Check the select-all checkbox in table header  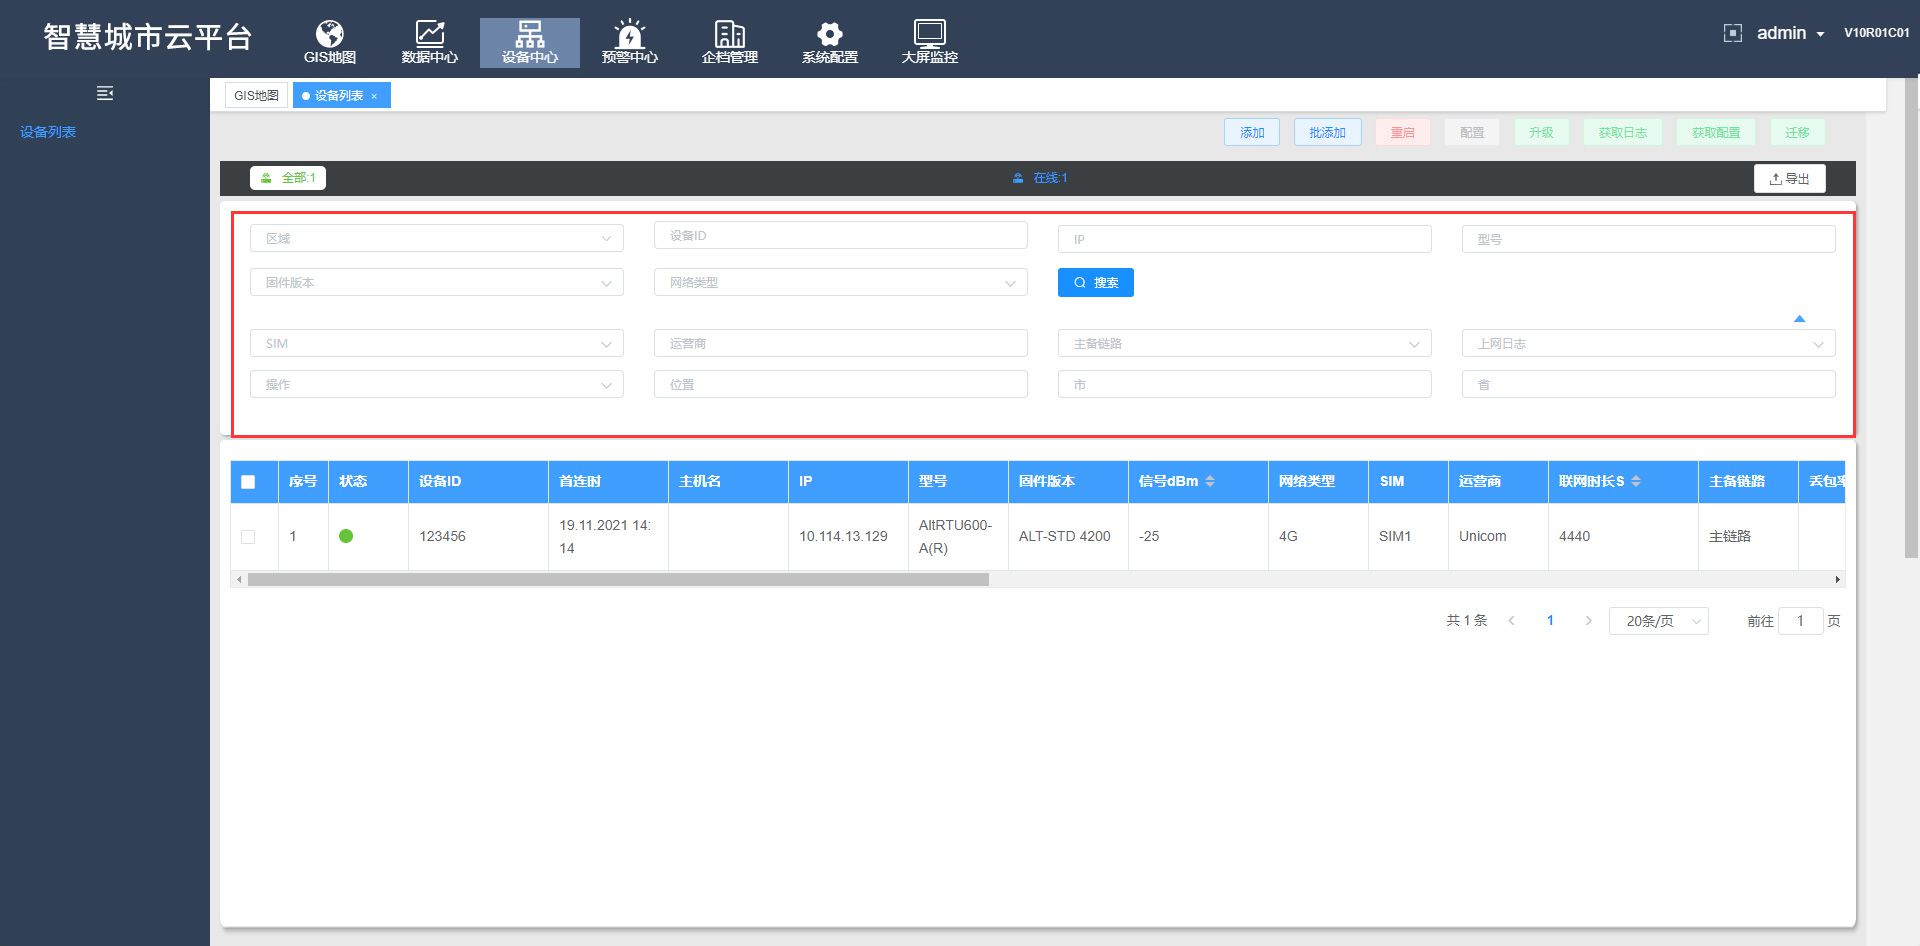pos(248,482)
